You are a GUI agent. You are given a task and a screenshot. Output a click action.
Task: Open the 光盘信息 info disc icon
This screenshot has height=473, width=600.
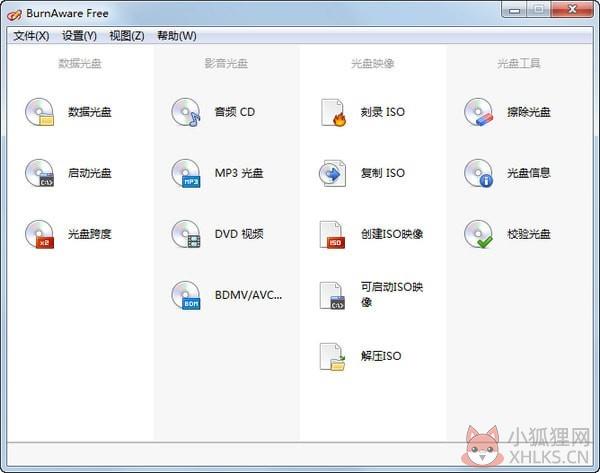point(479,173)
